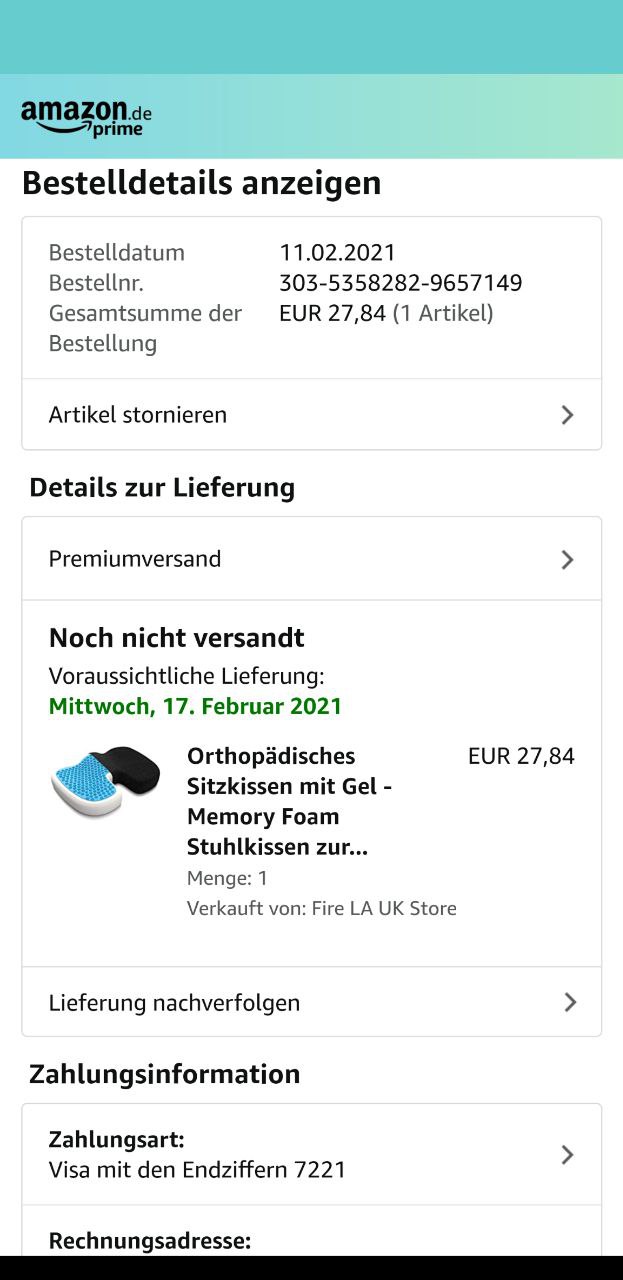Click the Lieferung nachverfolgen chevron
Viewport: 623px width, 1280px height.
[569, 1002]
